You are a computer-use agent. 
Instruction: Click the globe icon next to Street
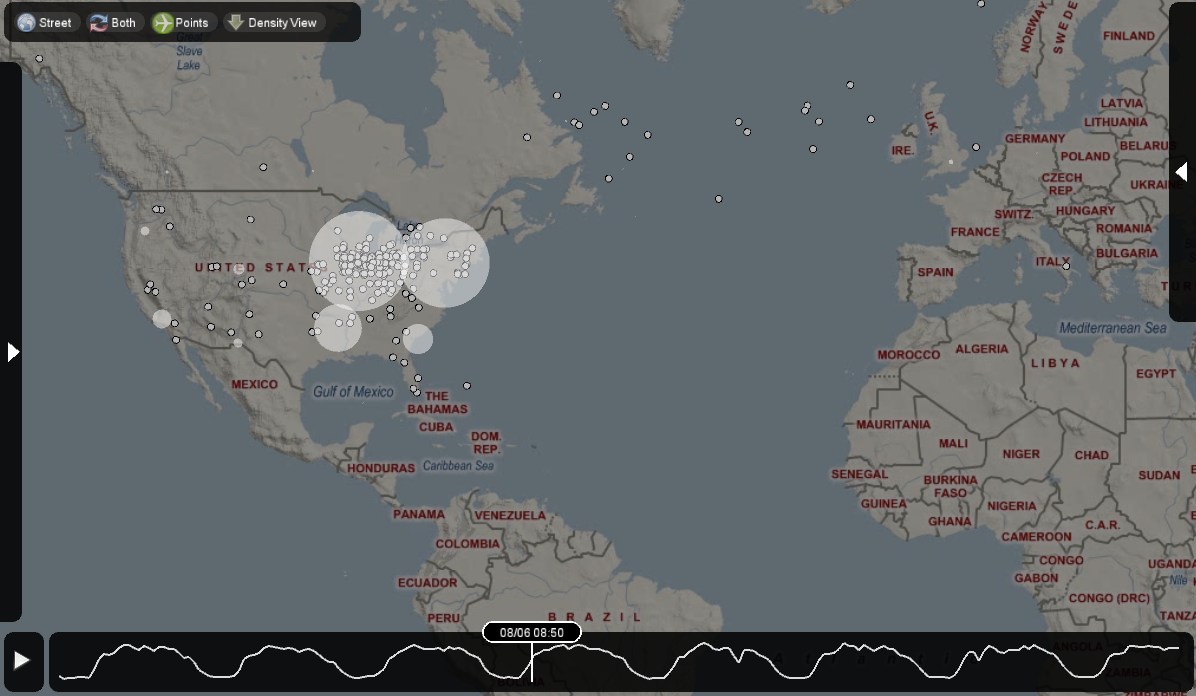coord(27,23)
